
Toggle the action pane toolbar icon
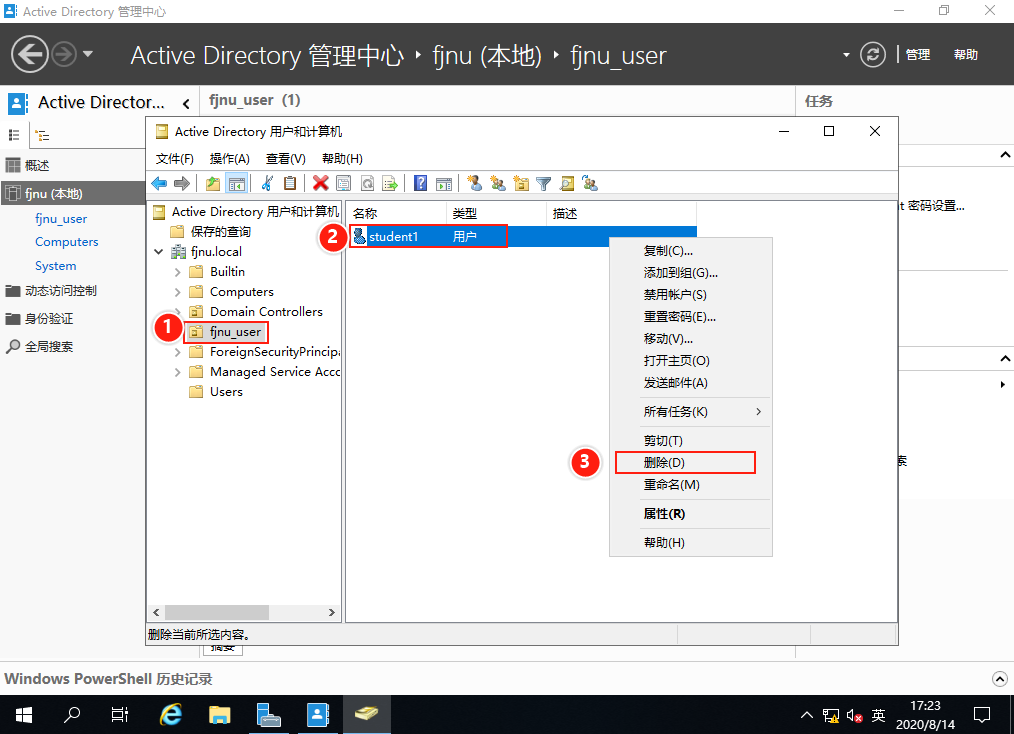(x=444, y=184)
